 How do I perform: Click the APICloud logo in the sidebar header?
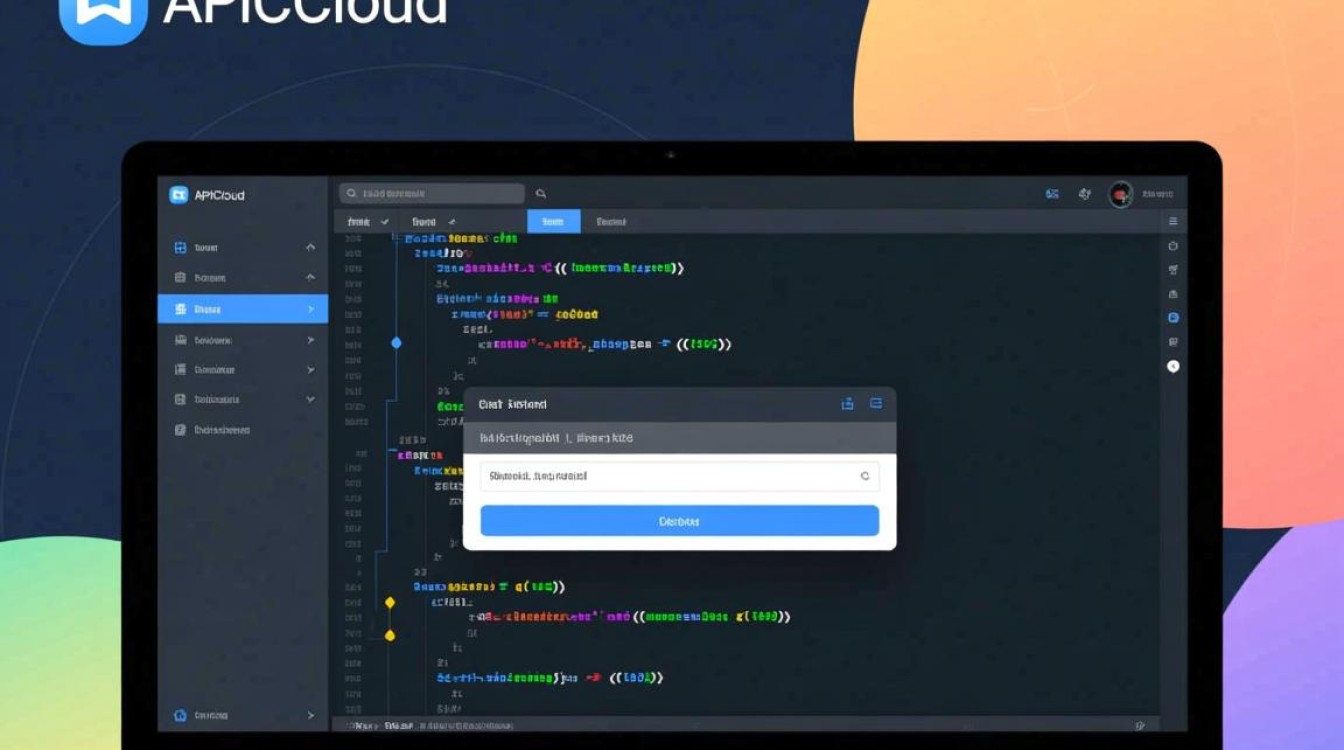tap(179, 195)
